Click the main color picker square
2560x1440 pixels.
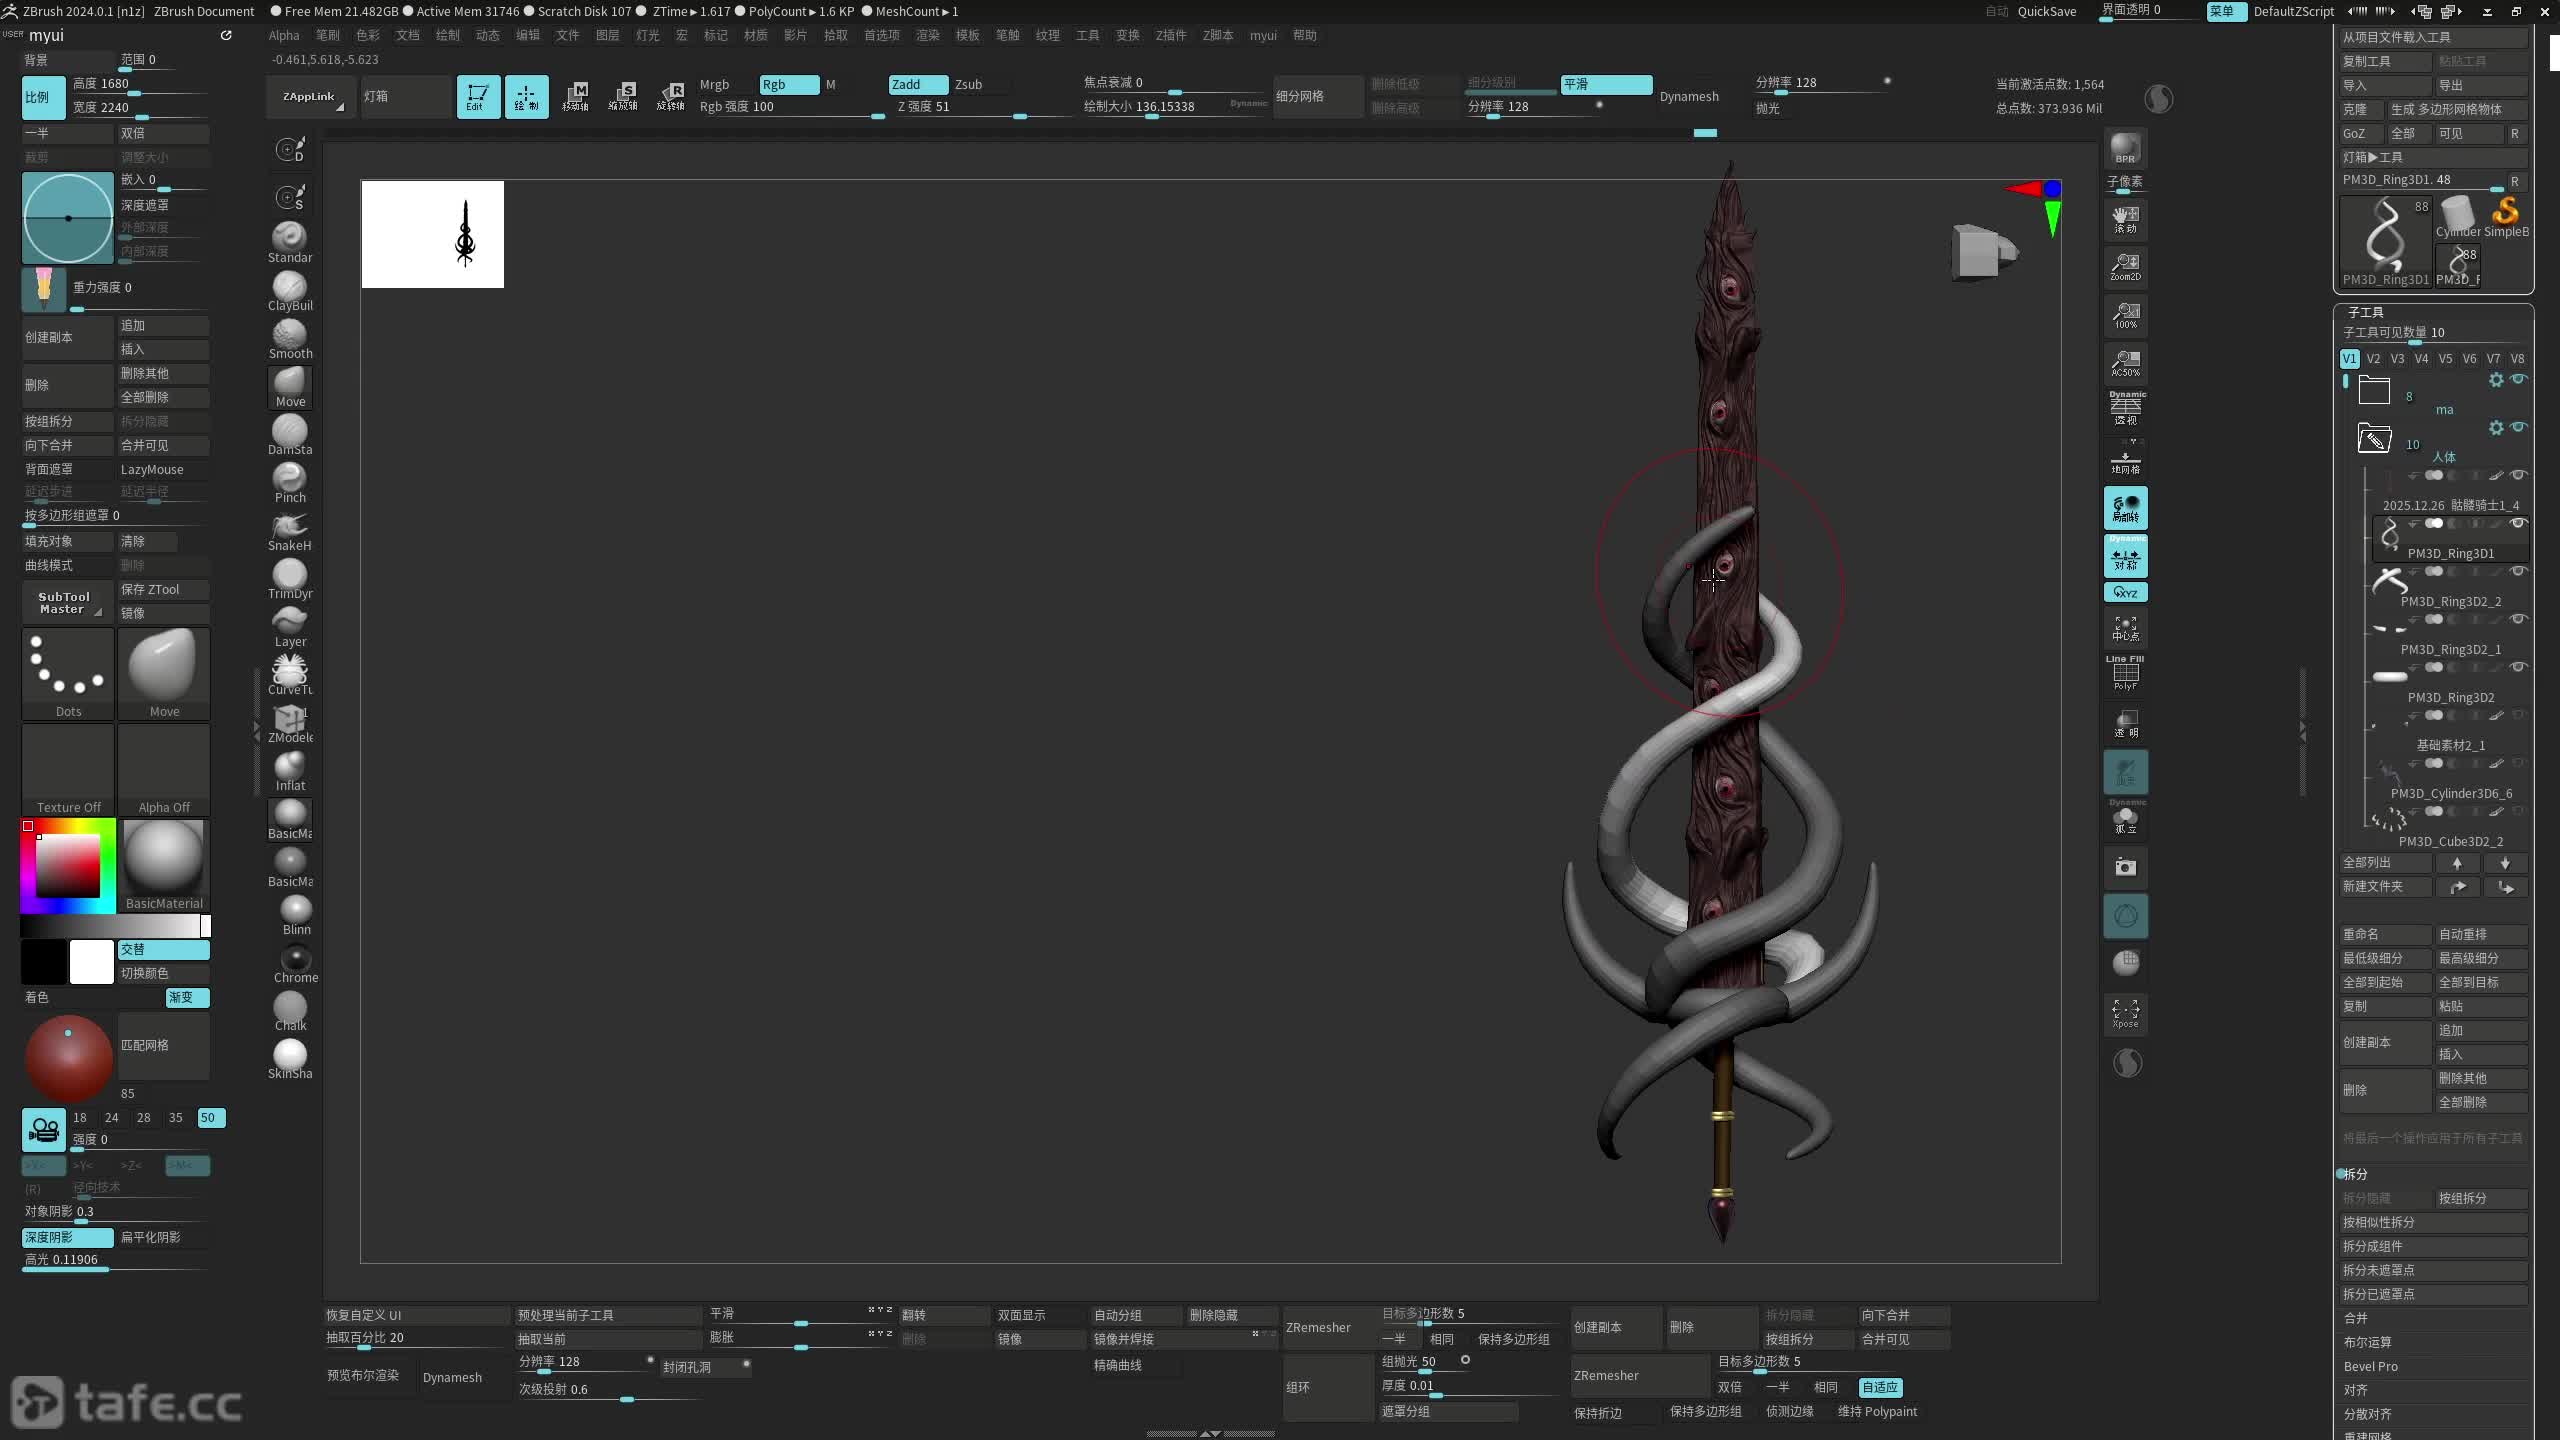coord(68,865)
